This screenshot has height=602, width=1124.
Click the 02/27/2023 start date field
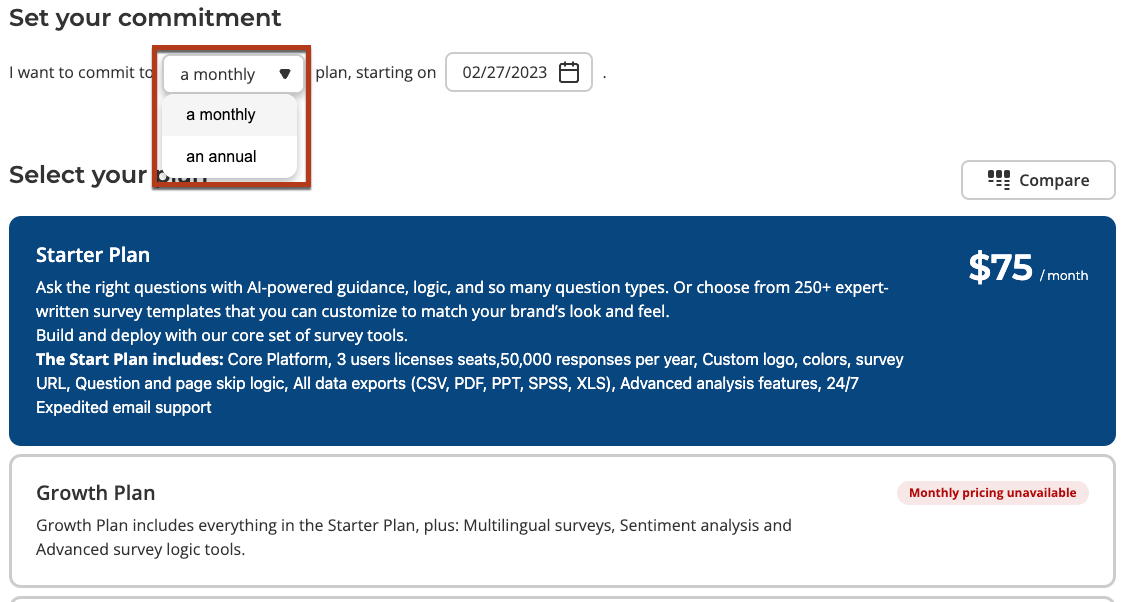pos(519,72)
